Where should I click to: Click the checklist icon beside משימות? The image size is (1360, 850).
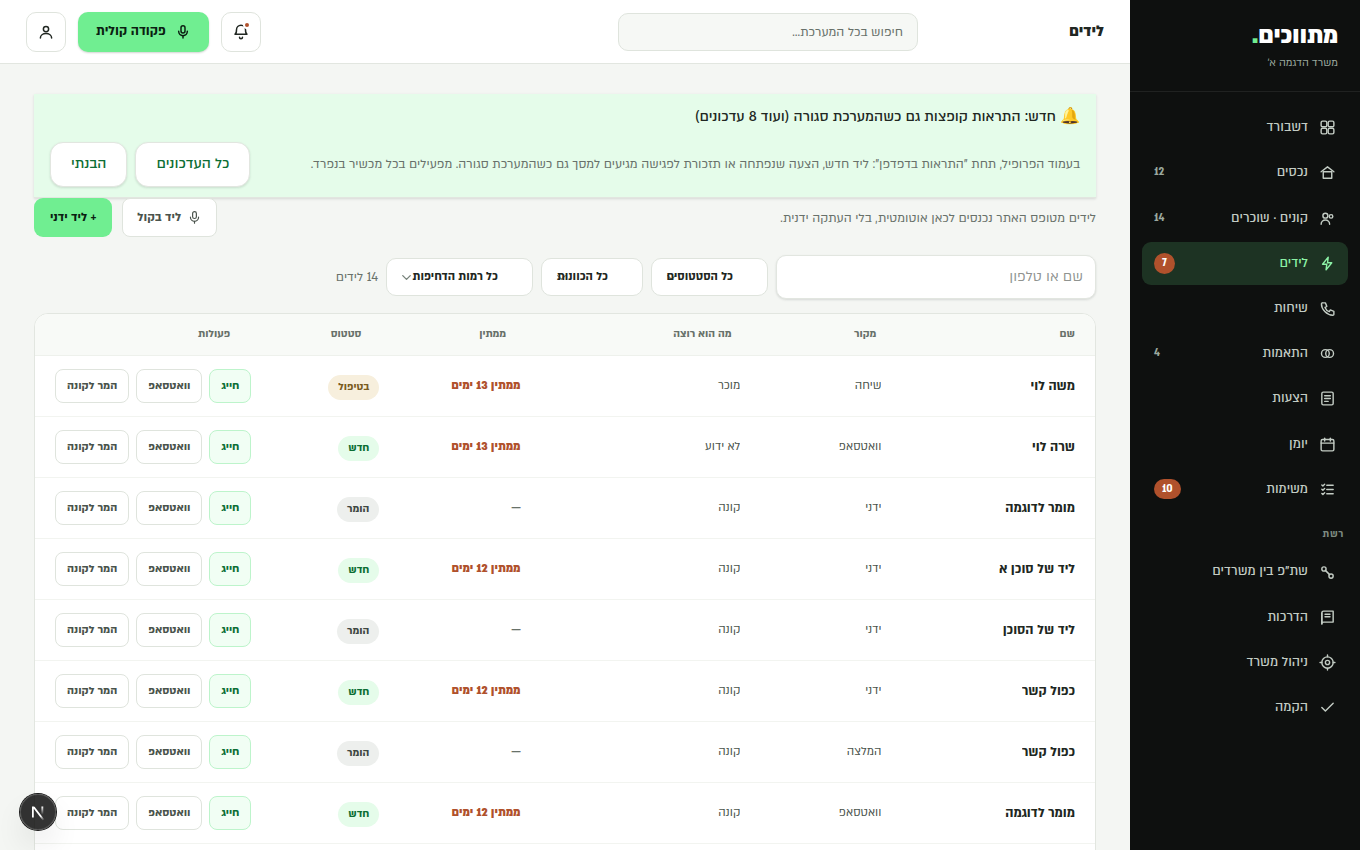(1327, 489)
